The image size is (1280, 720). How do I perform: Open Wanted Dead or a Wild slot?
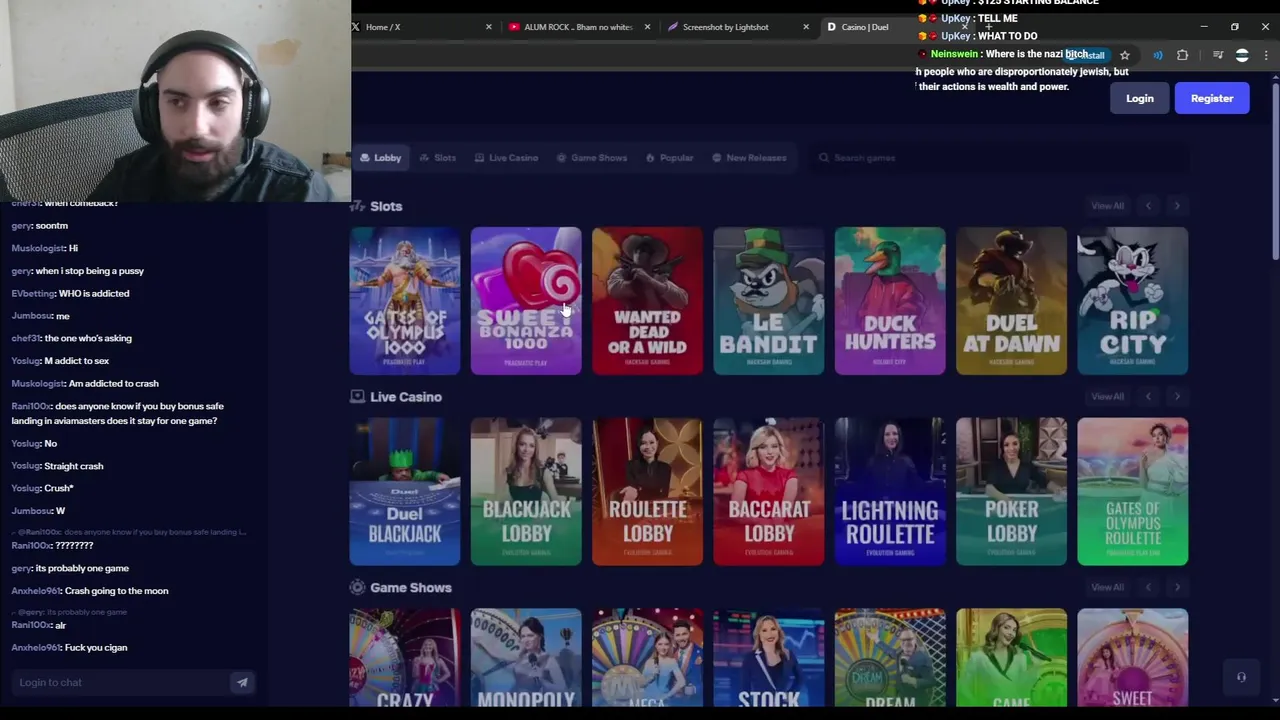coord(647,301)
